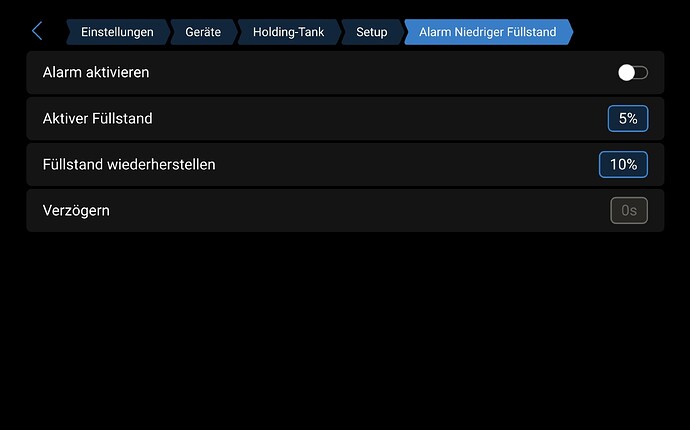Screen dimensions: 690x430
Task: Edit the Aktiver Füllstand 5% value
Action: [628, 118]
